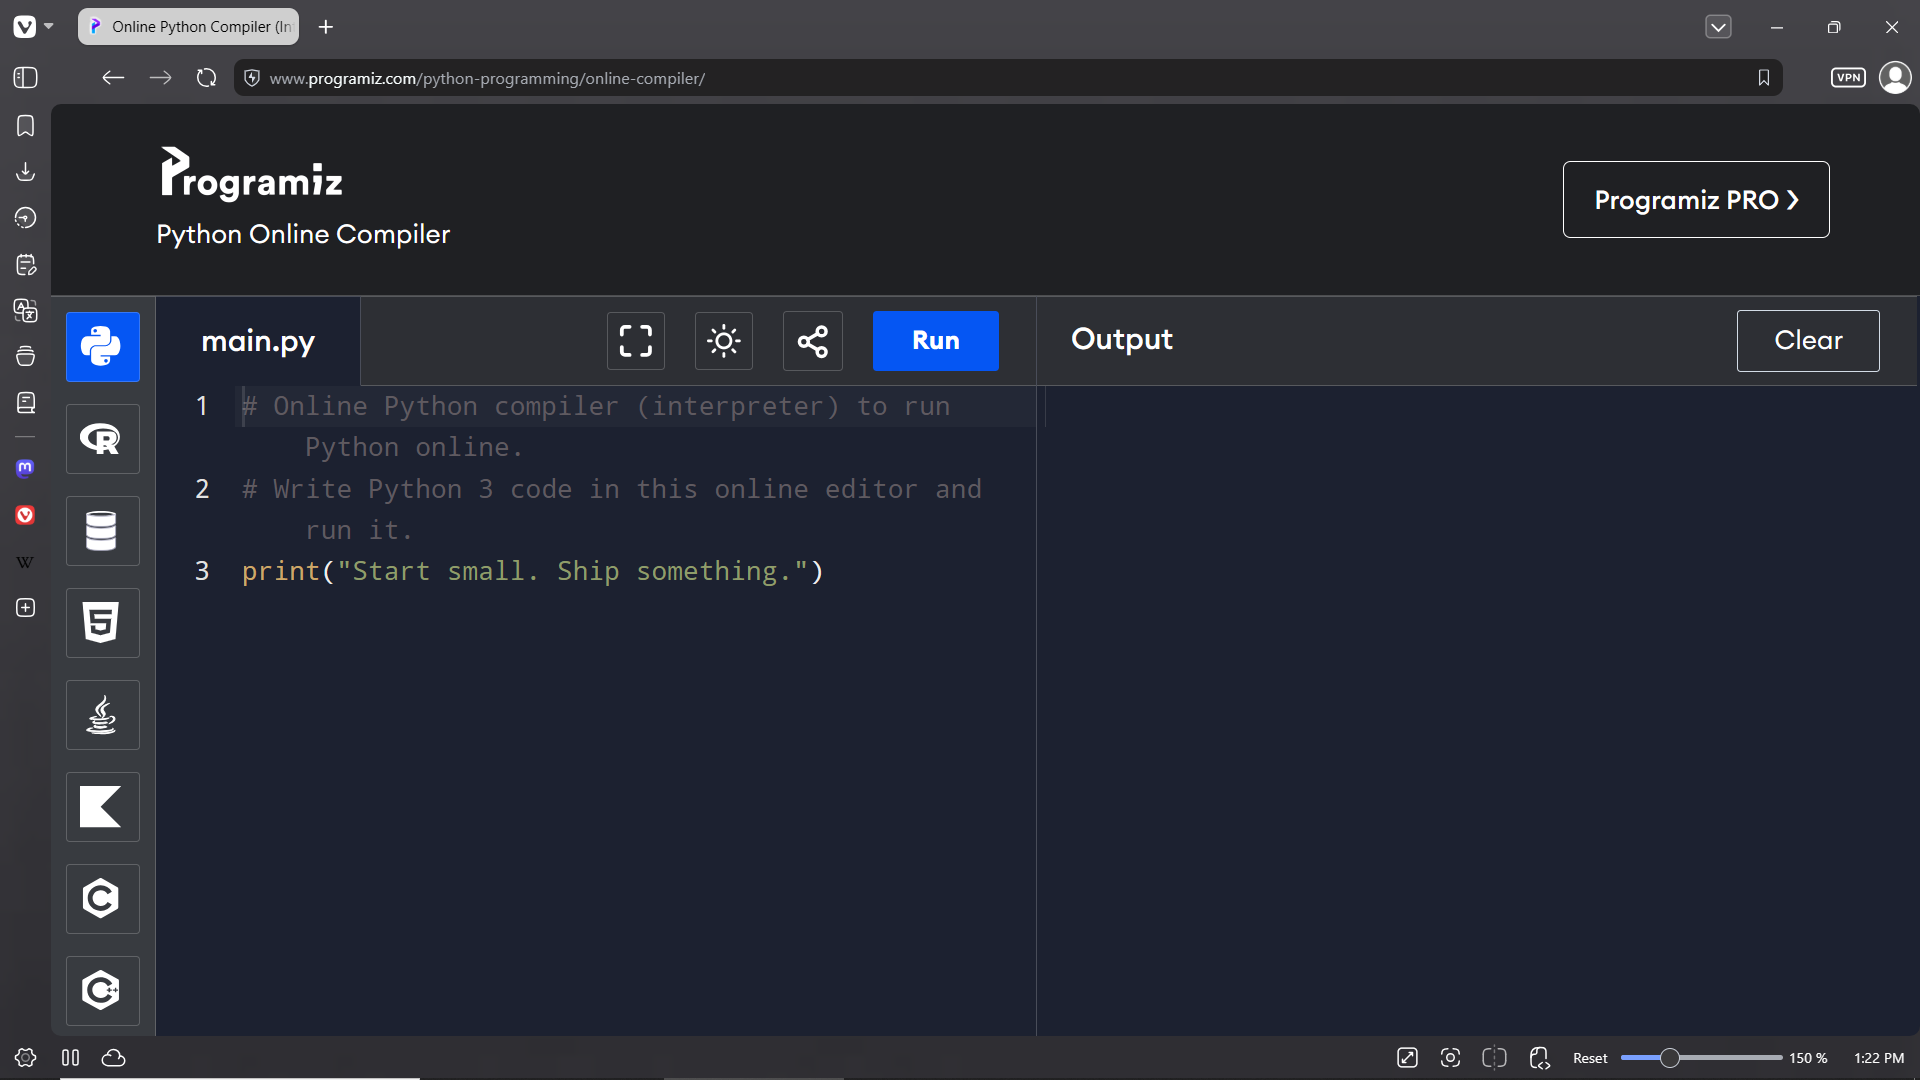The width and height of the screenshot is (1920, 1080).
Task: Toggle tiling panel status icon
Action: [x=70, y=1058]
